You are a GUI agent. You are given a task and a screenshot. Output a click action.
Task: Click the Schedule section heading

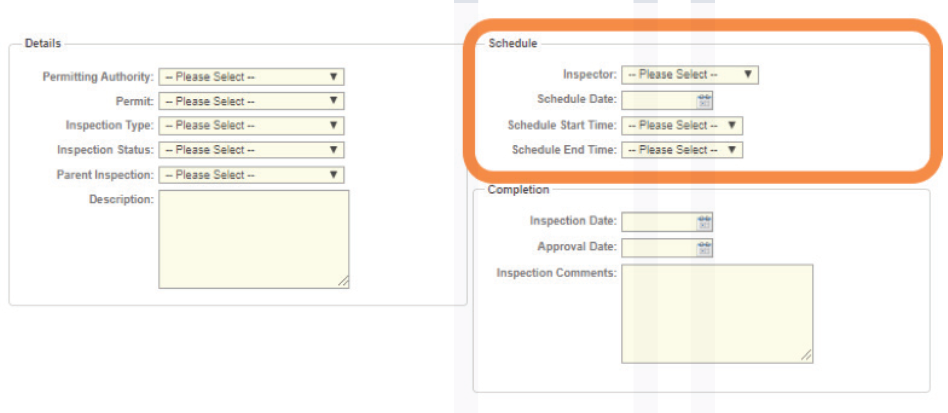point(513,44)
